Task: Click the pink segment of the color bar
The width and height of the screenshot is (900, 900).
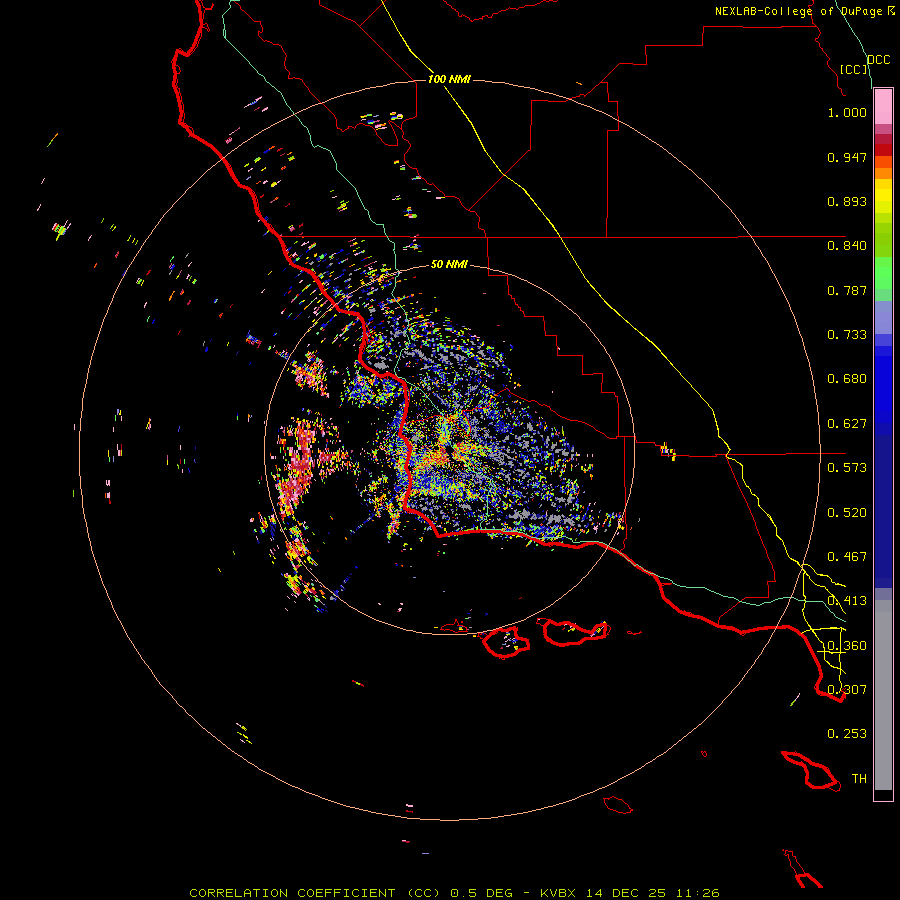Action: (x=883, y=107)
